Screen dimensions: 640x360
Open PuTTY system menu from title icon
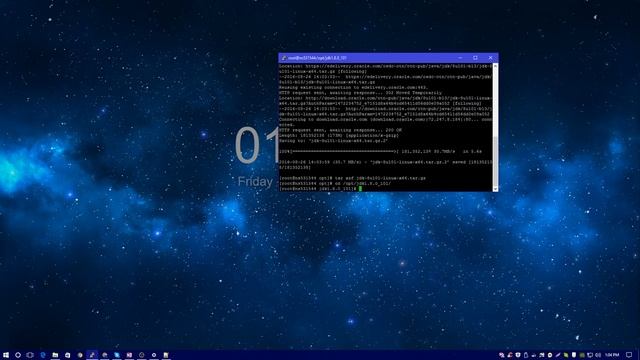coord(284,58)
